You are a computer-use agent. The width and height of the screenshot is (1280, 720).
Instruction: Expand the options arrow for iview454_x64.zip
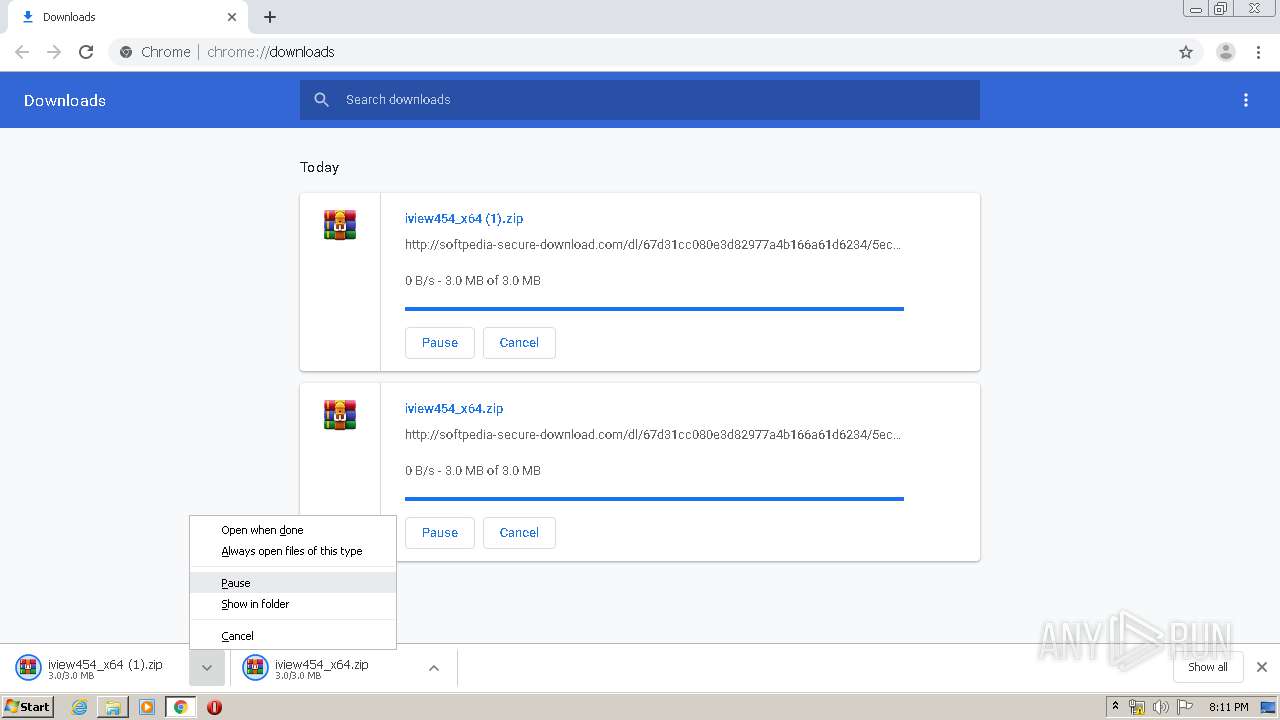pyautogui.click(x=434, y=668)
